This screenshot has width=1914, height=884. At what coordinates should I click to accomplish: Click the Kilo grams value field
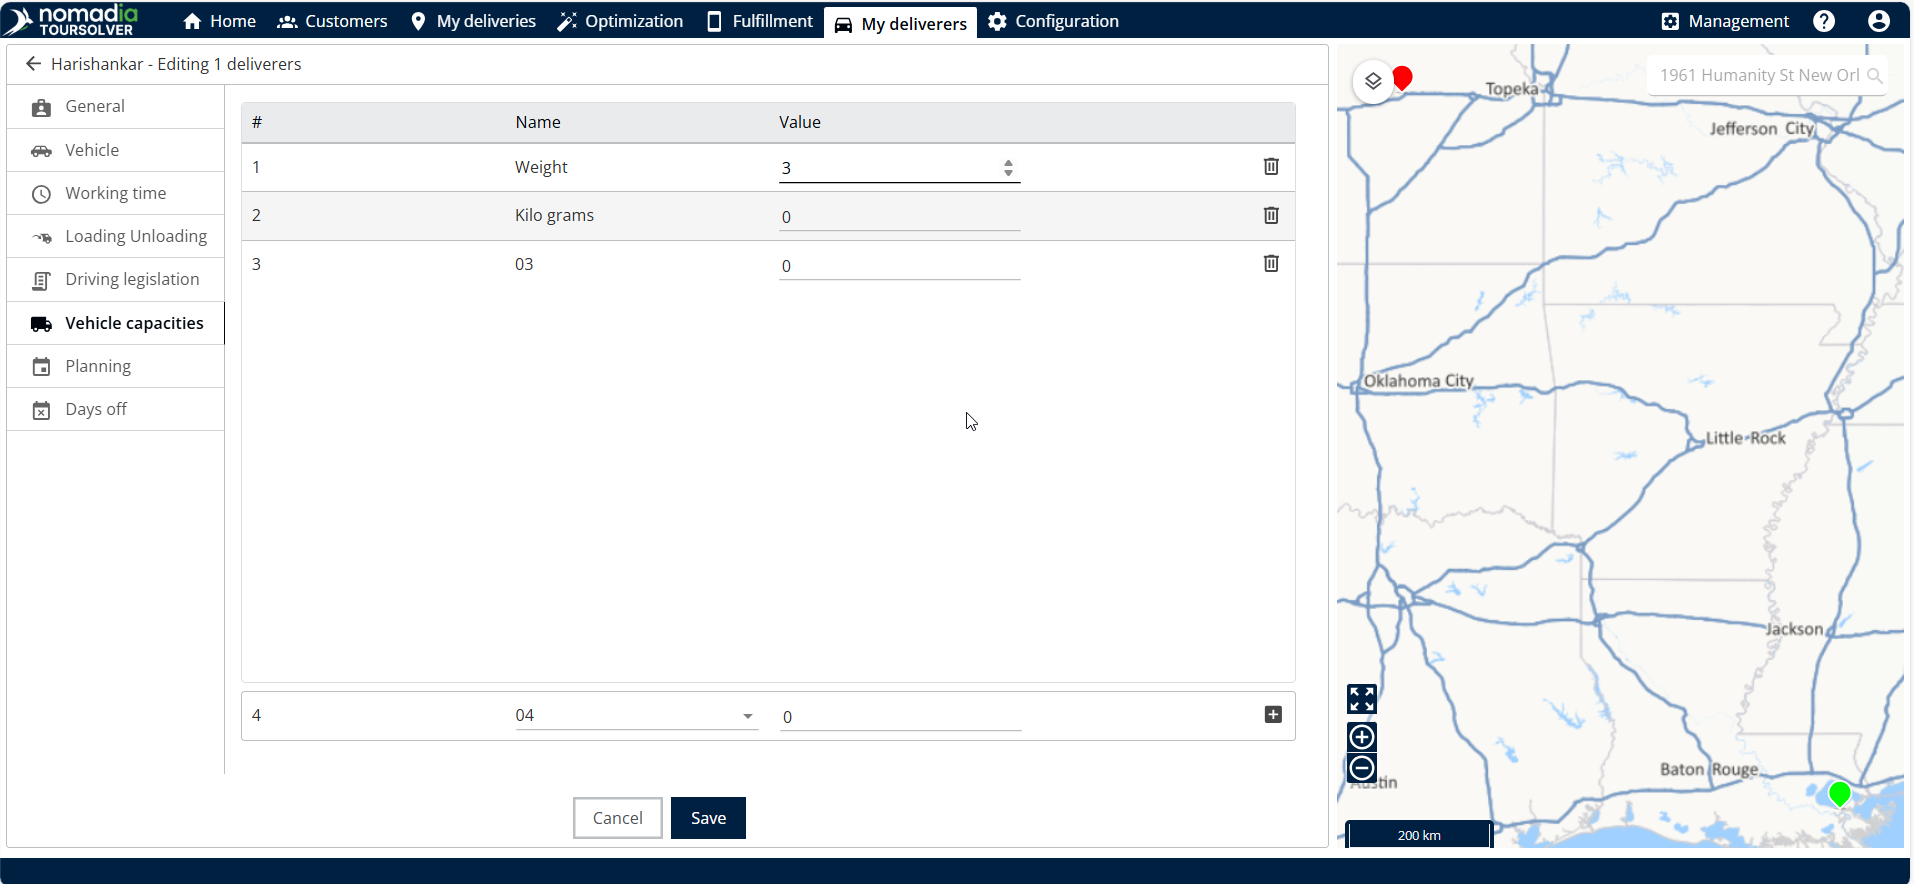coord(898,217)
